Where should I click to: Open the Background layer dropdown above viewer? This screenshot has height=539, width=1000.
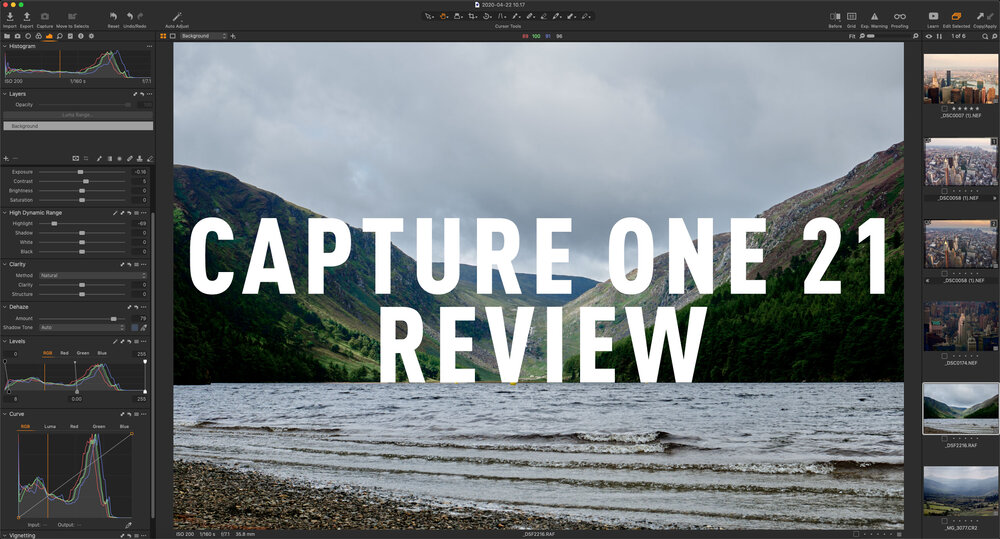point(203,36)
